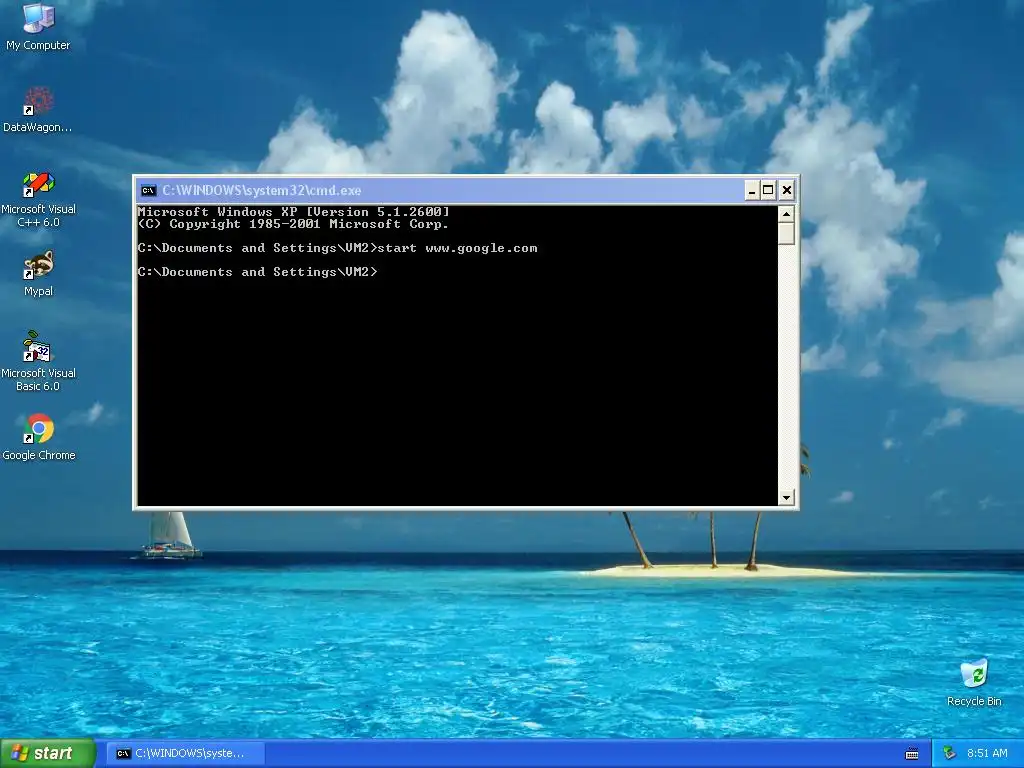Select the Recycle Bin icon

coord(974,682)
